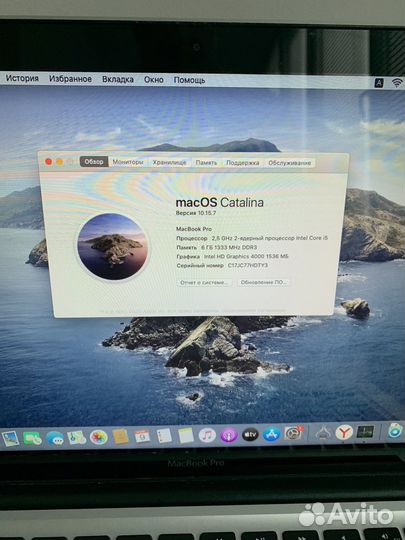Launch the Photos app in Dock
Viewport: 405px width, 540px height.
click(x=98, y=437)
